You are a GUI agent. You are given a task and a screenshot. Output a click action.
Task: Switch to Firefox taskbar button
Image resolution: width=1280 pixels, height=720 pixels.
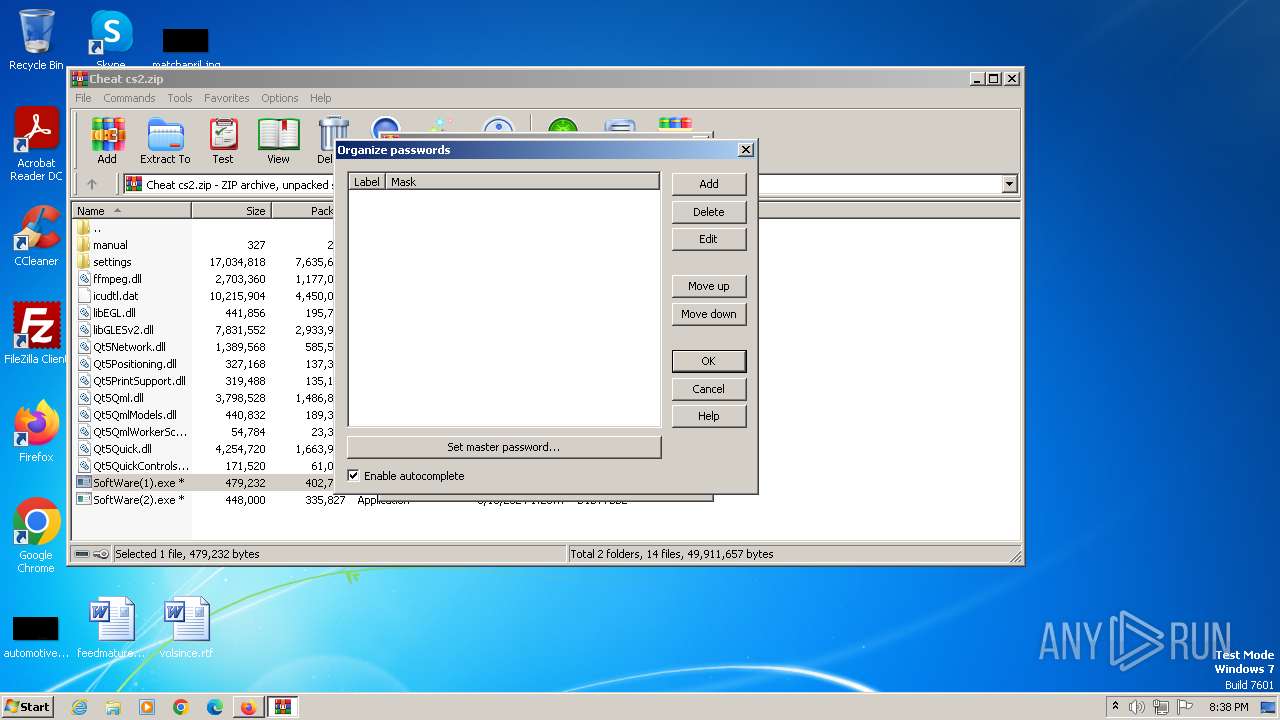(x=248, y=707)
